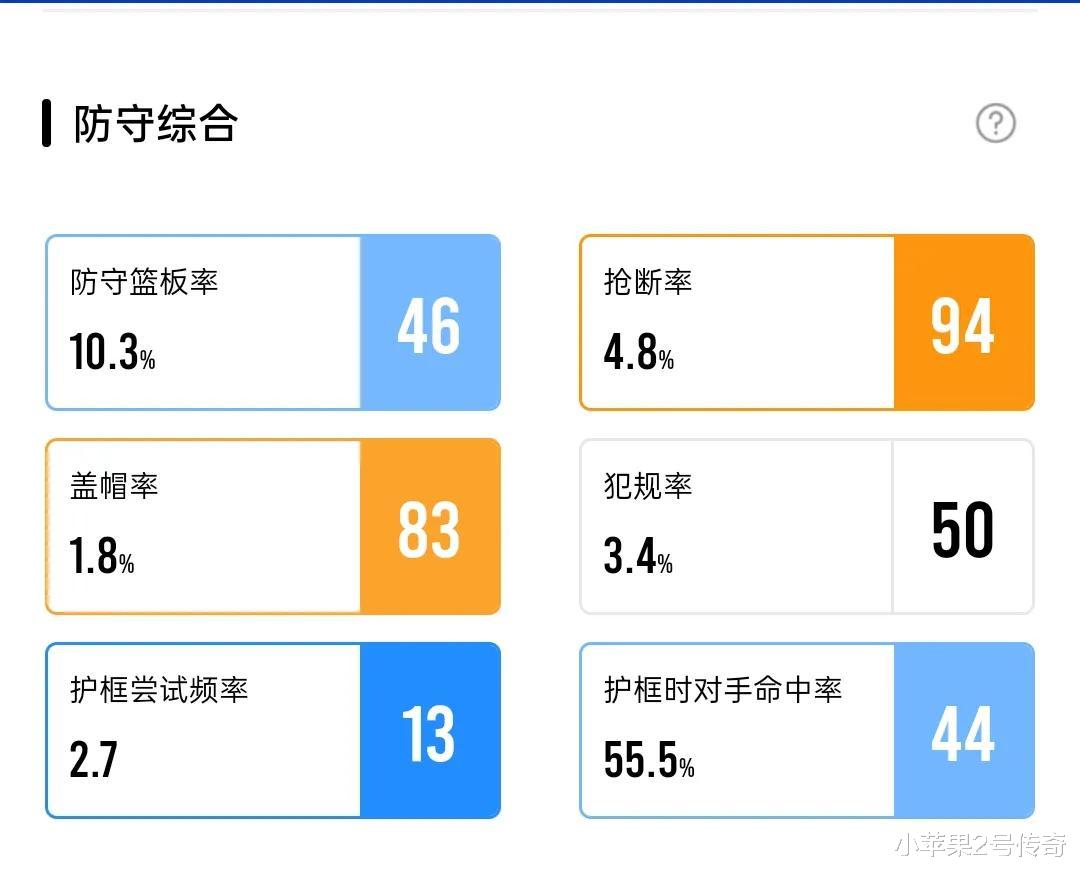Click the 防守综合 section heading

[155, 125]
